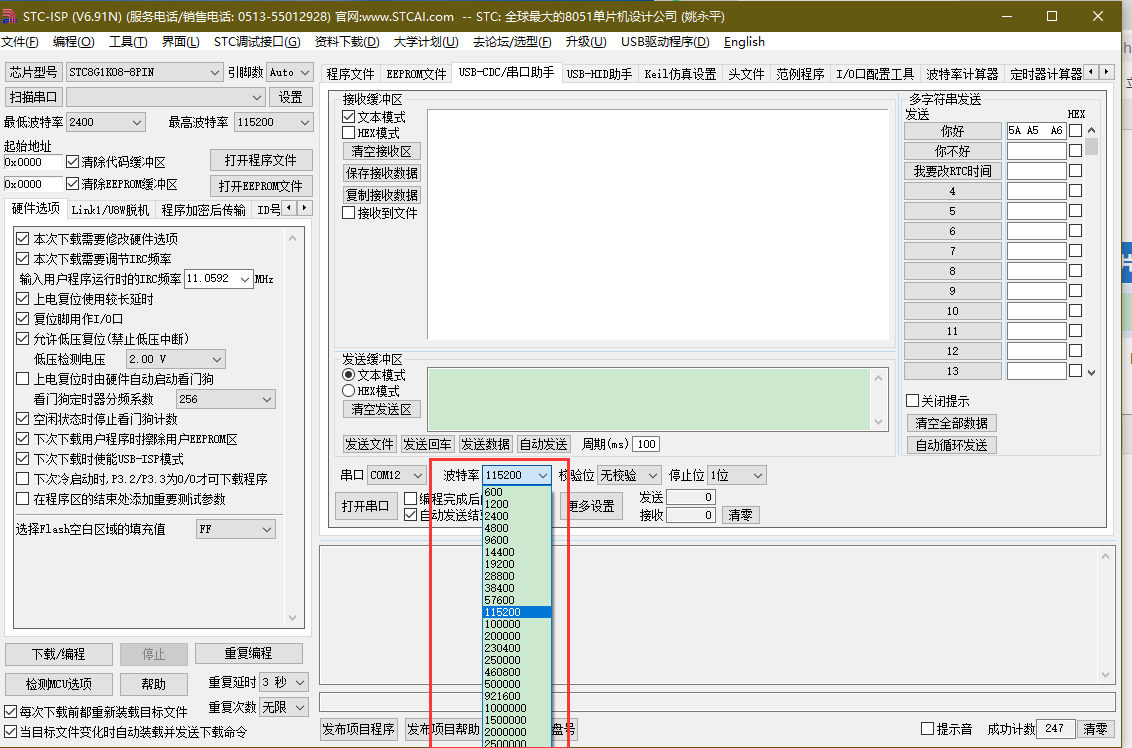This screenshot has width=1132, height=748.
Task: Open 最高波特率 115200 dropdown
Action: 274,122
